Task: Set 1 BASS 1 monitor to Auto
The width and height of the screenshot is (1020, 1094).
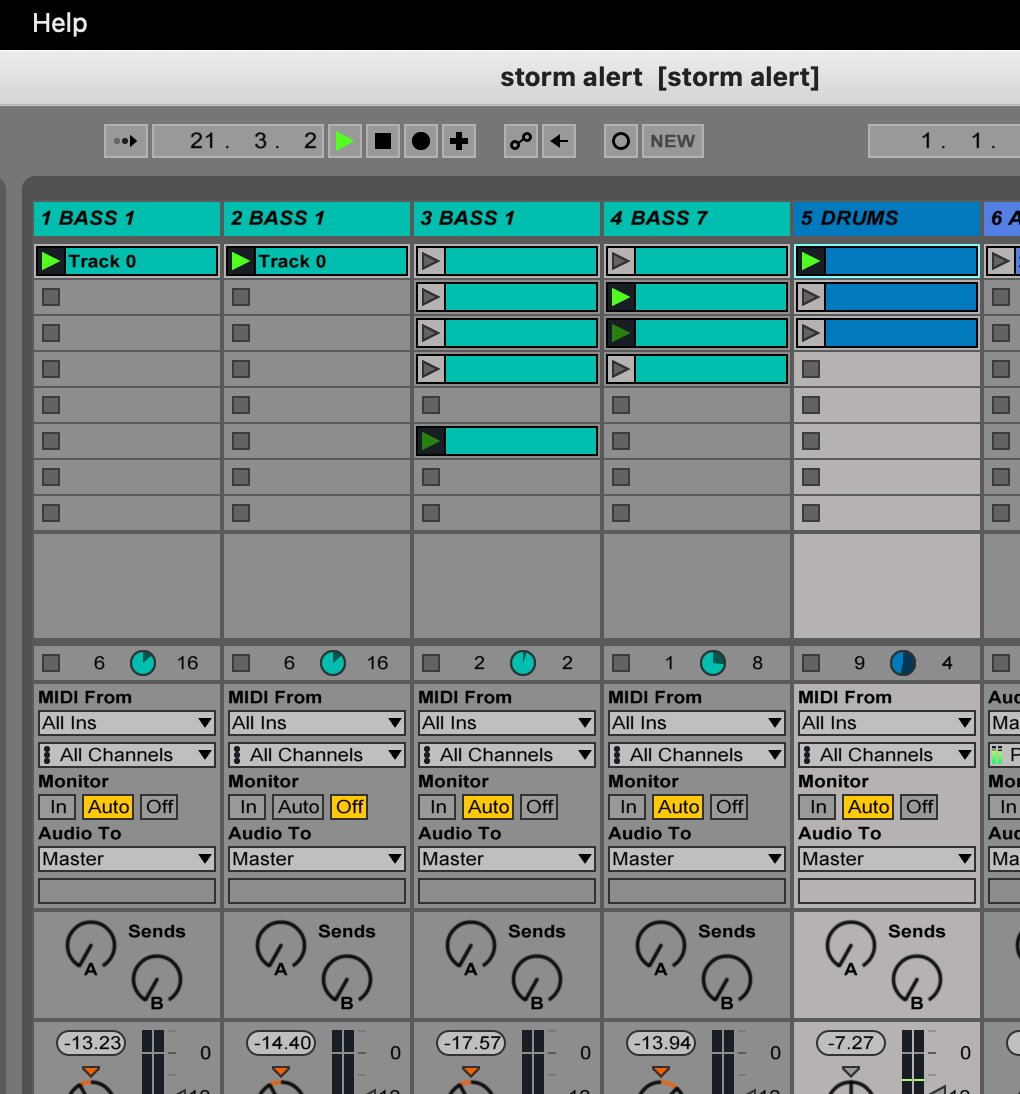Action: pyautogui.click(x=108, y=807)
